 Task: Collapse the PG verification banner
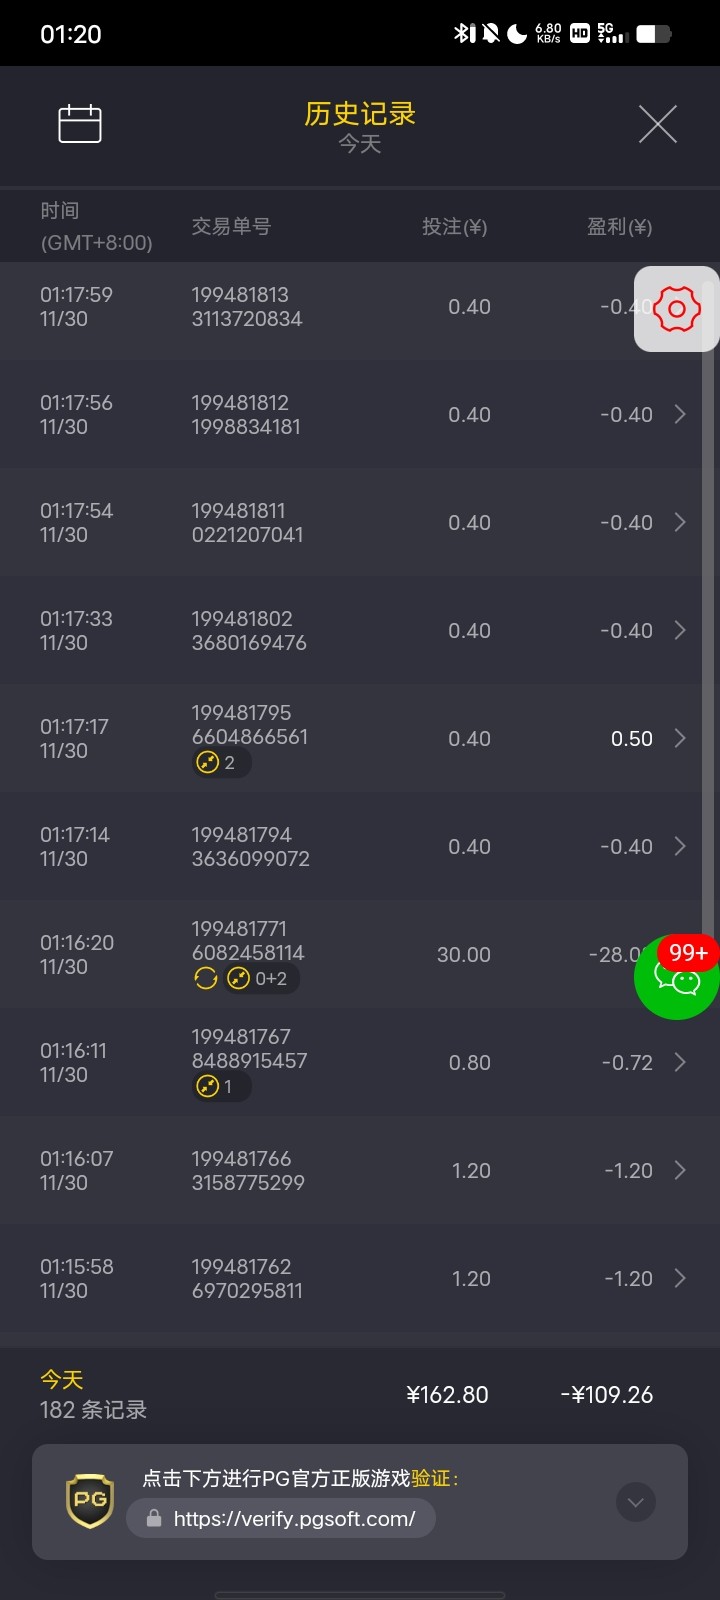(636, 1502)
